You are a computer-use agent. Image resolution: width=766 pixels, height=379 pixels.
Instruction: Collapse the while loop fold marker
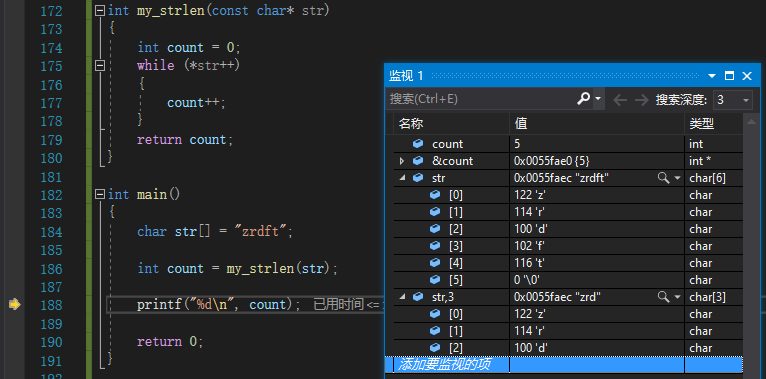coord(100,65)
